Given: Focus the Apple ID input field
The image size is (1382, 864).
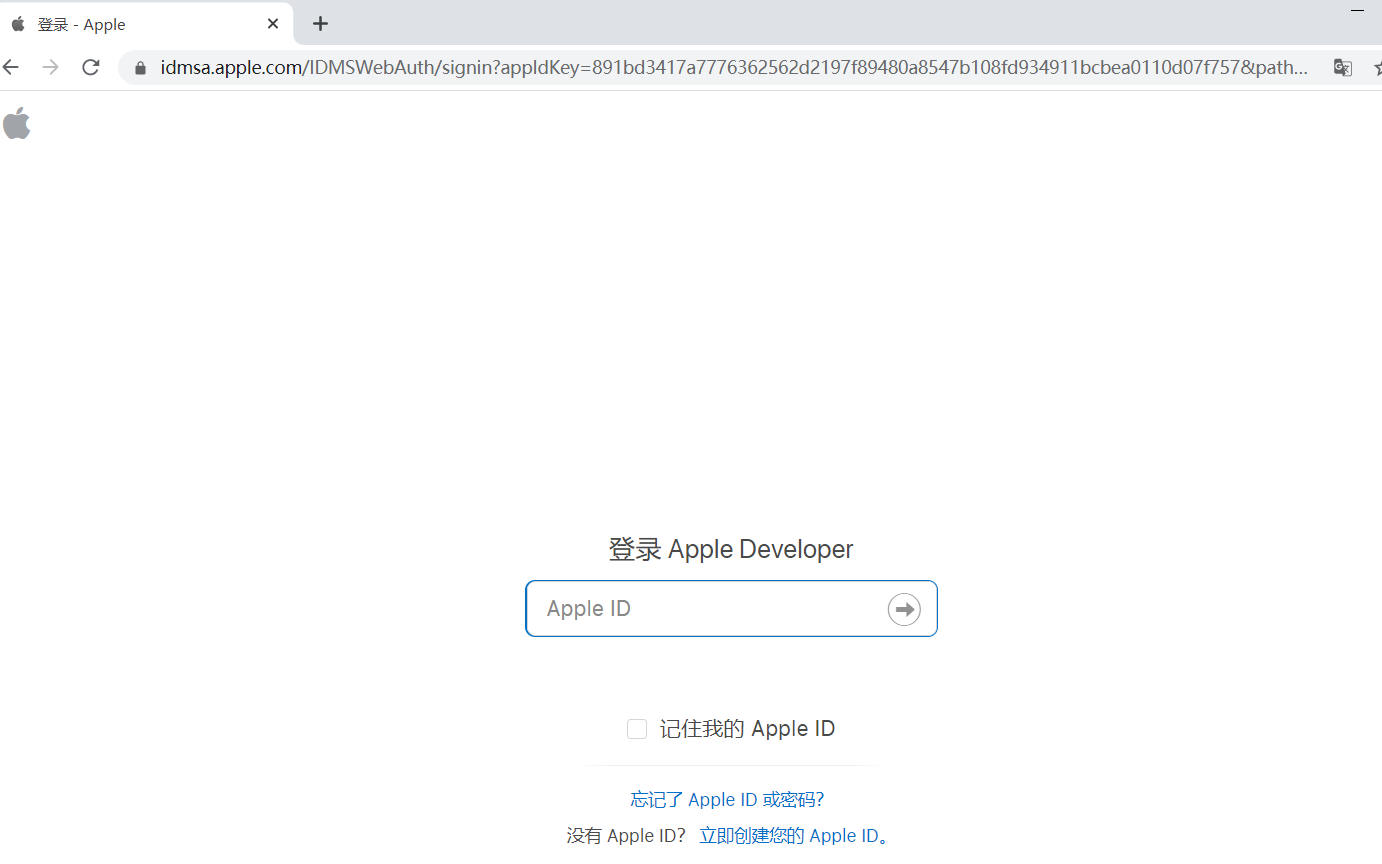Looking at the screenshot, I should [x=731, y=608].
